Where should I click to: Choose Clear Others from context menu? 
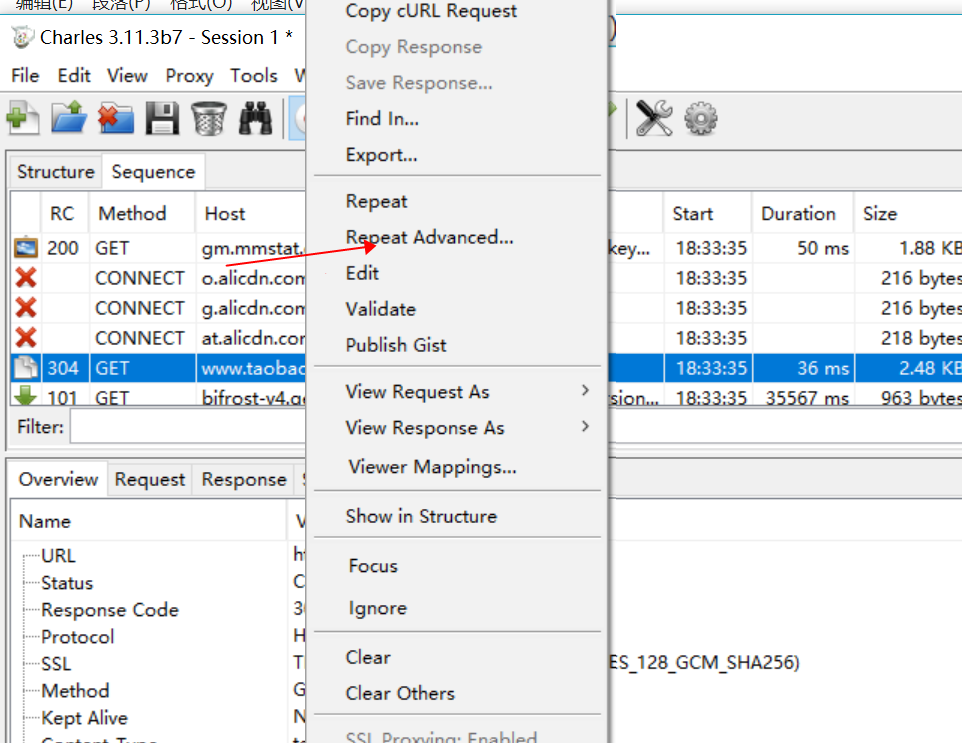point(400,693)
